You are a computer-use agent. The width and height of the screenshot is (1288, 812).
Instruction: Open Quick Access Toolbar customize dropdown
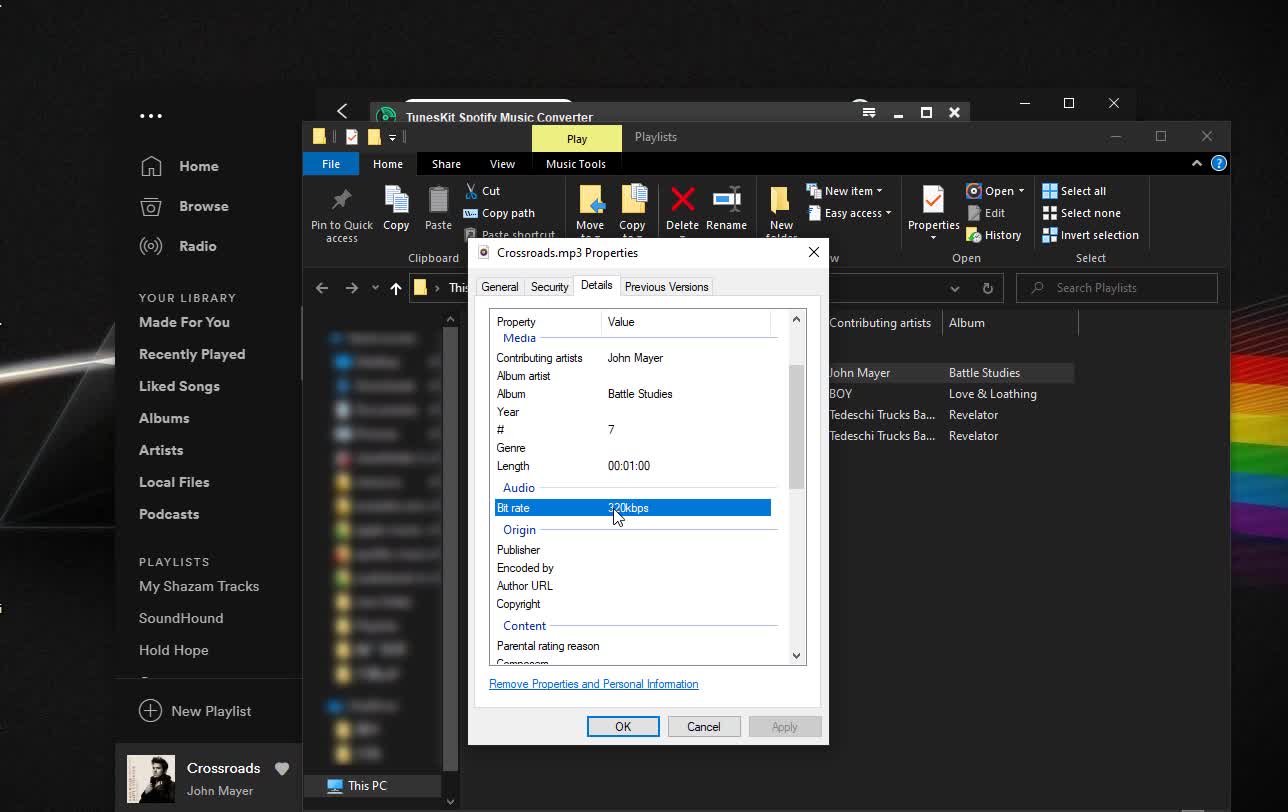(x=393, y=137)
